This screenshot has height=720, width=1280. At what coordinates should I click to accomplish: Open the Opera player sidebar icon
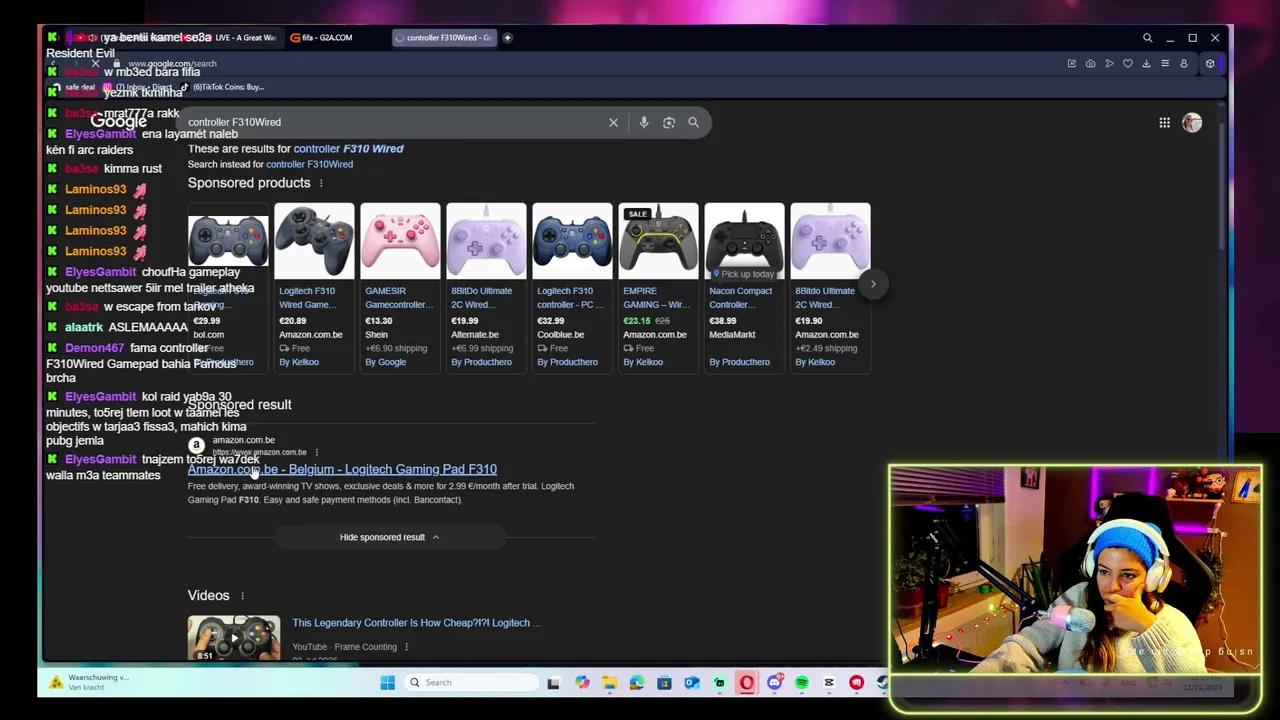(x=1109, y=64)
